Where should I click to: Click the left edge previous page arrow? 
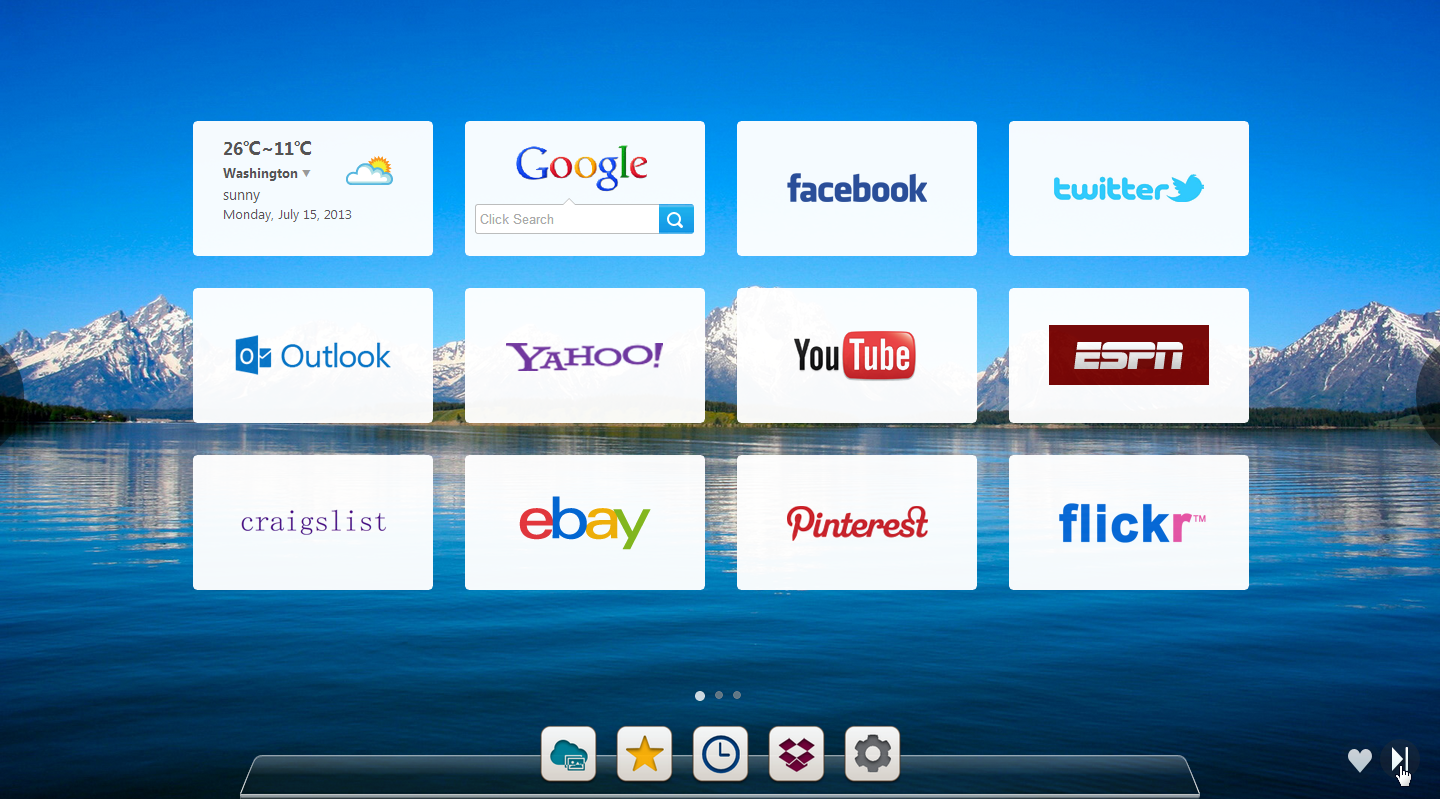(10, 395)
